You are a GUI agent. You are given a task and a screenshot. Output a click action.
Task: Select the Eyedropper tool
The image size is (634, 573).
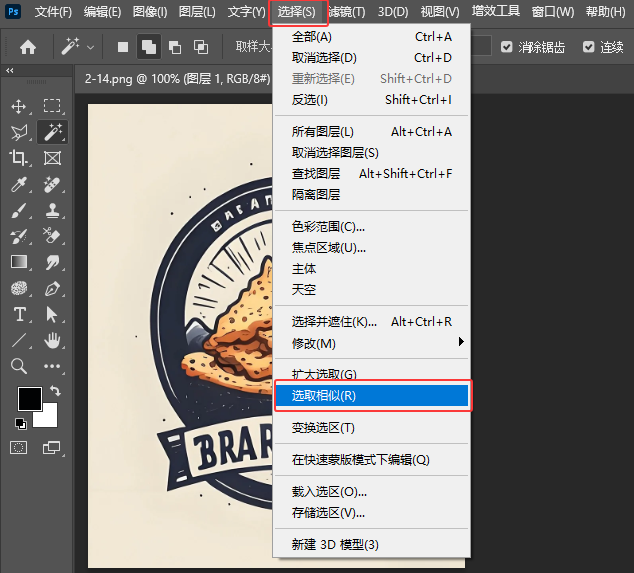(x=19, y=184)
